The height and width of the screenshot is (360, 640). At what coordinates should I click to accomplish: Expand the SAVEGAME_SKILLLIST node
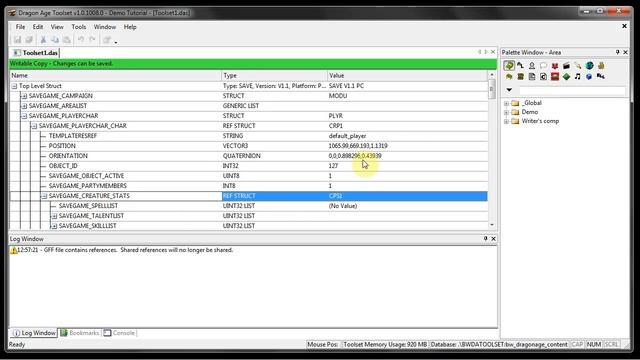[x=54, y=226]
